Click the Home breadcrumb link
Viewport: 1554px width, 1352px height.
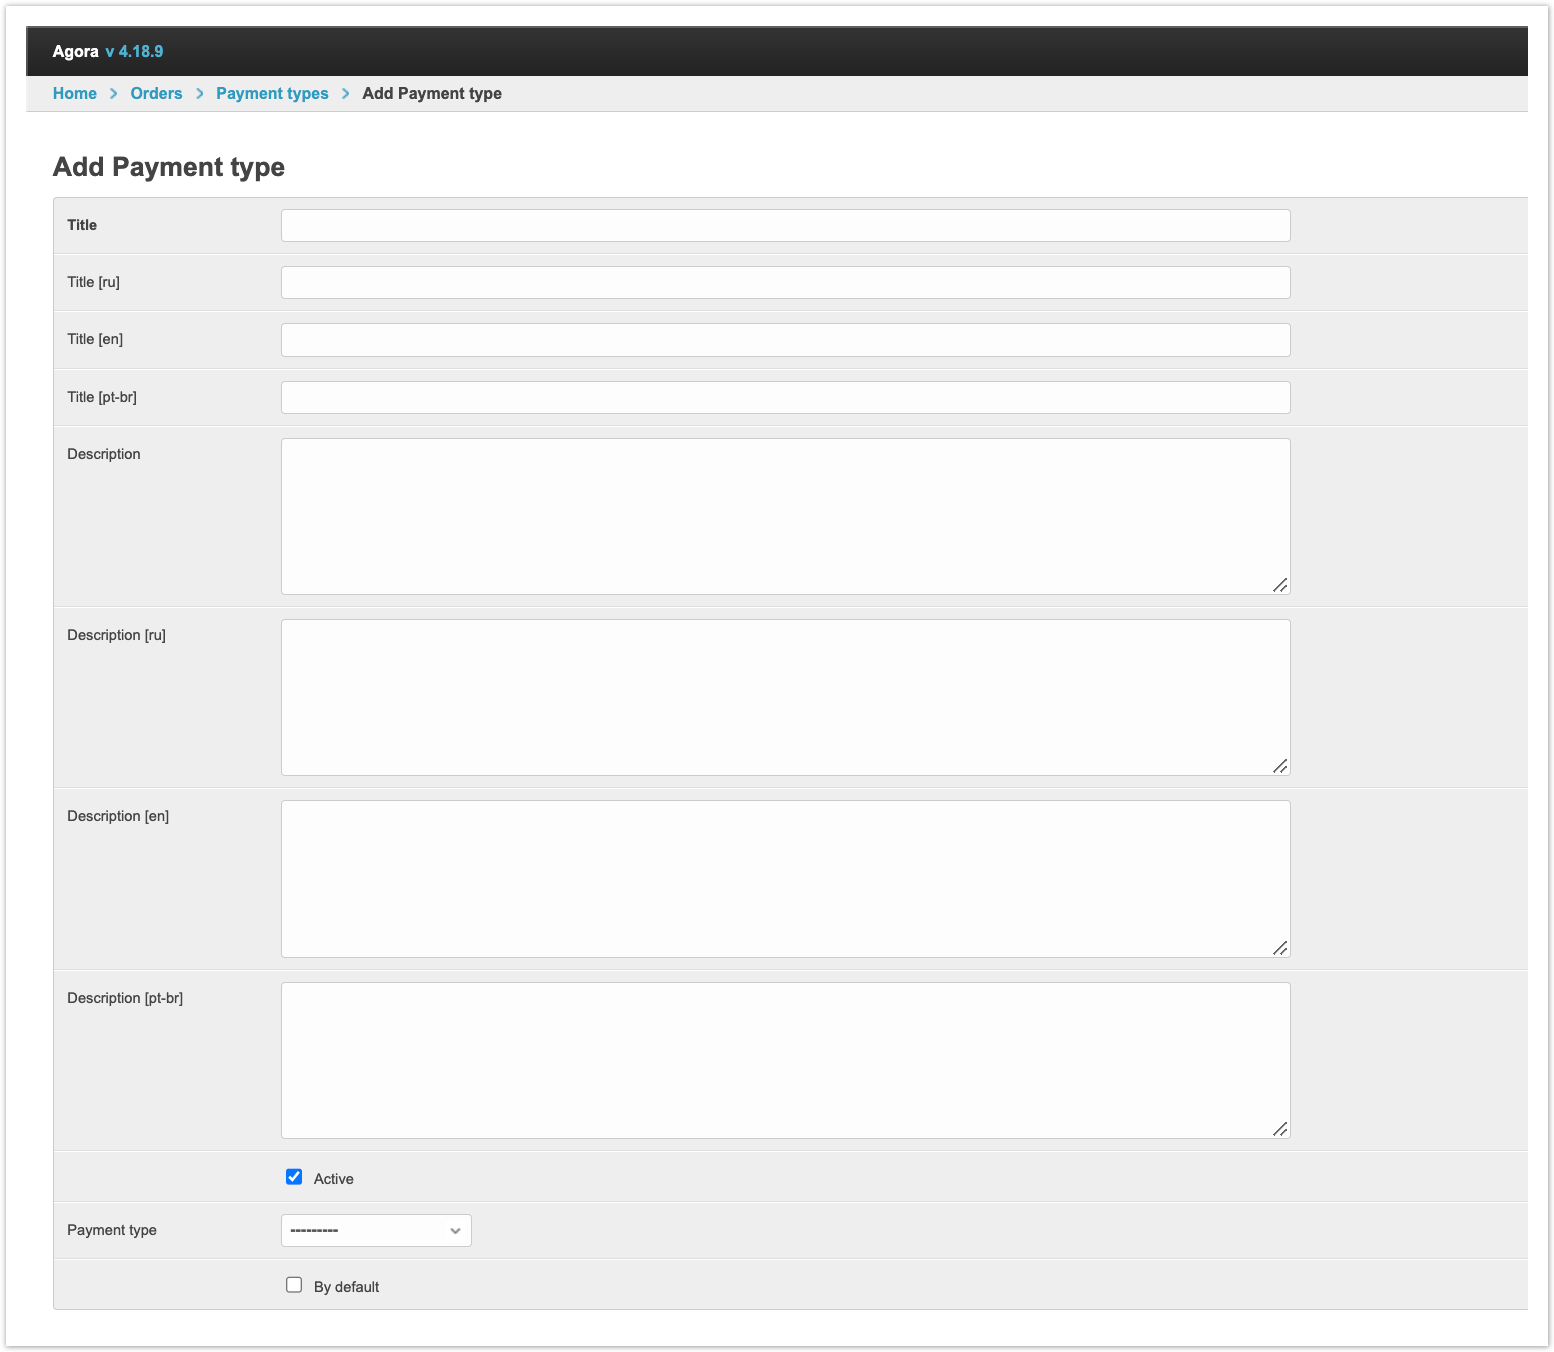74,93
